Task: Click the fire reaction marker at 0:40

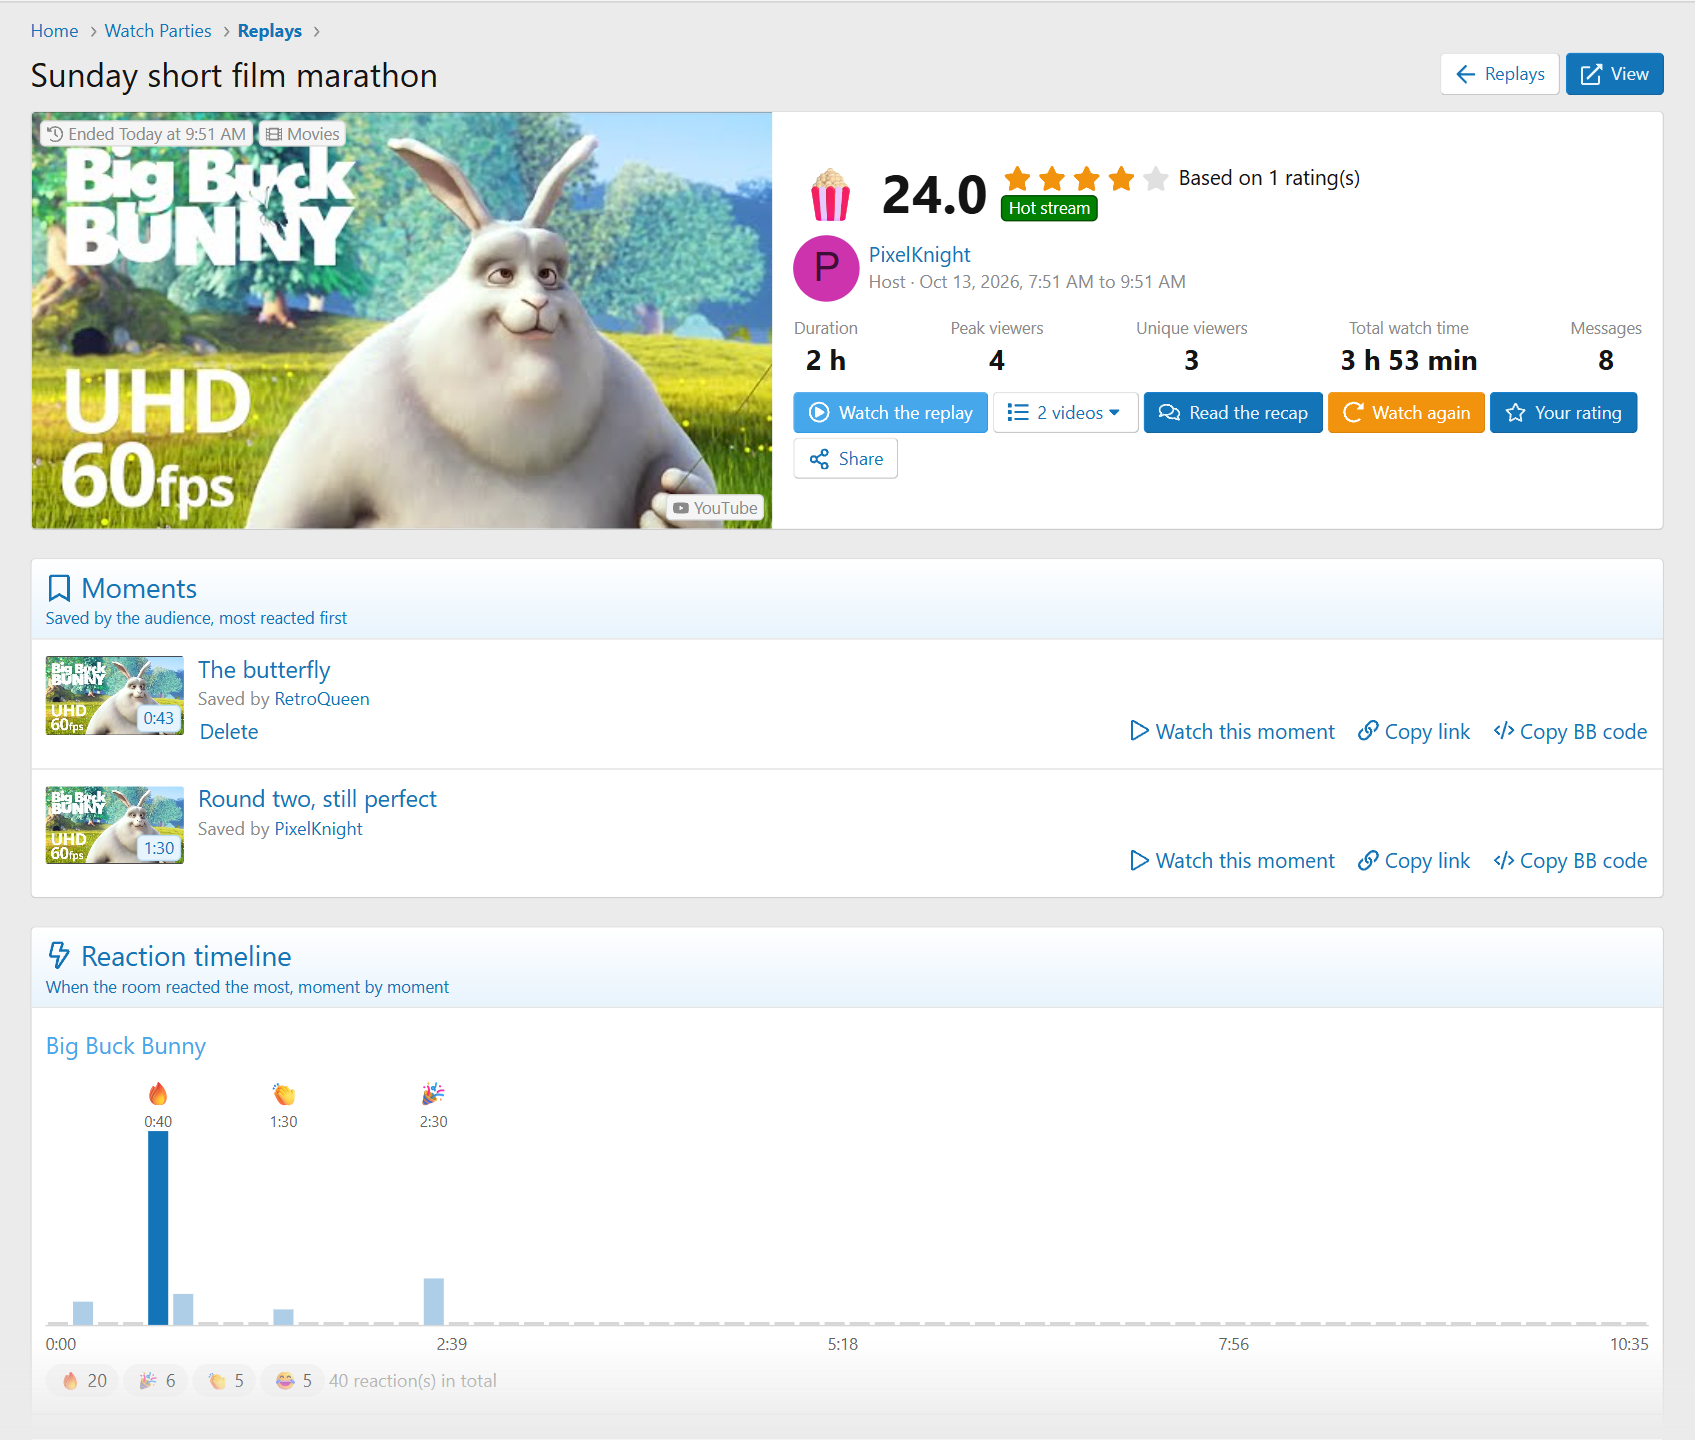Action: 158,1094
